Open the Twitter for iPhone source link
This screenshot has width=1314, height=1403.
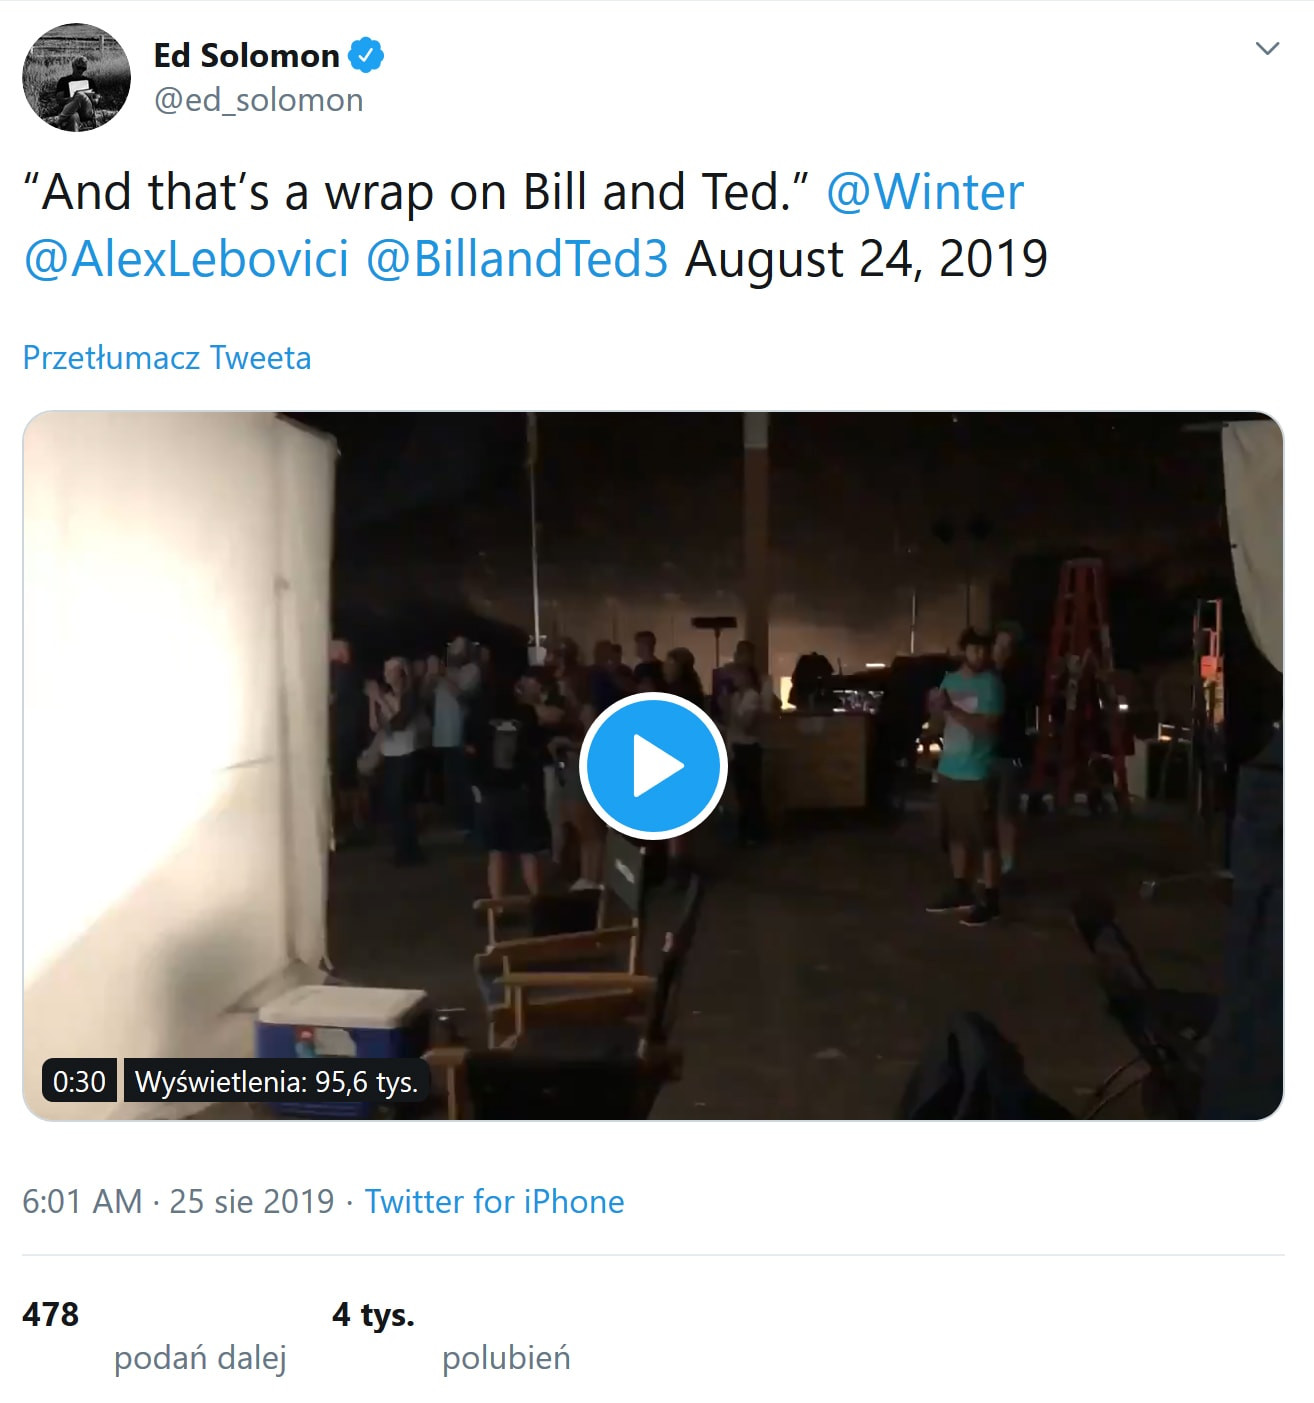click(x=494, y=1201)
